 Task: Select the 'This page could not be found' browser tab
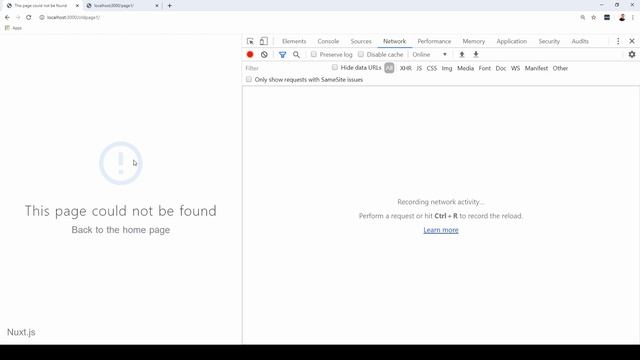[40, 6]
